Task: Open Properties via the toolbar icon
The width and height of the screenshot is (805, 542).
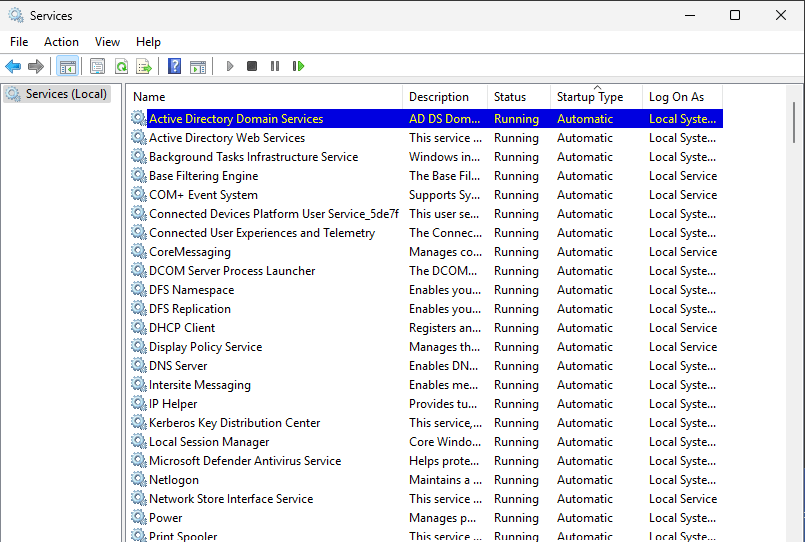Action: point(97,66)
